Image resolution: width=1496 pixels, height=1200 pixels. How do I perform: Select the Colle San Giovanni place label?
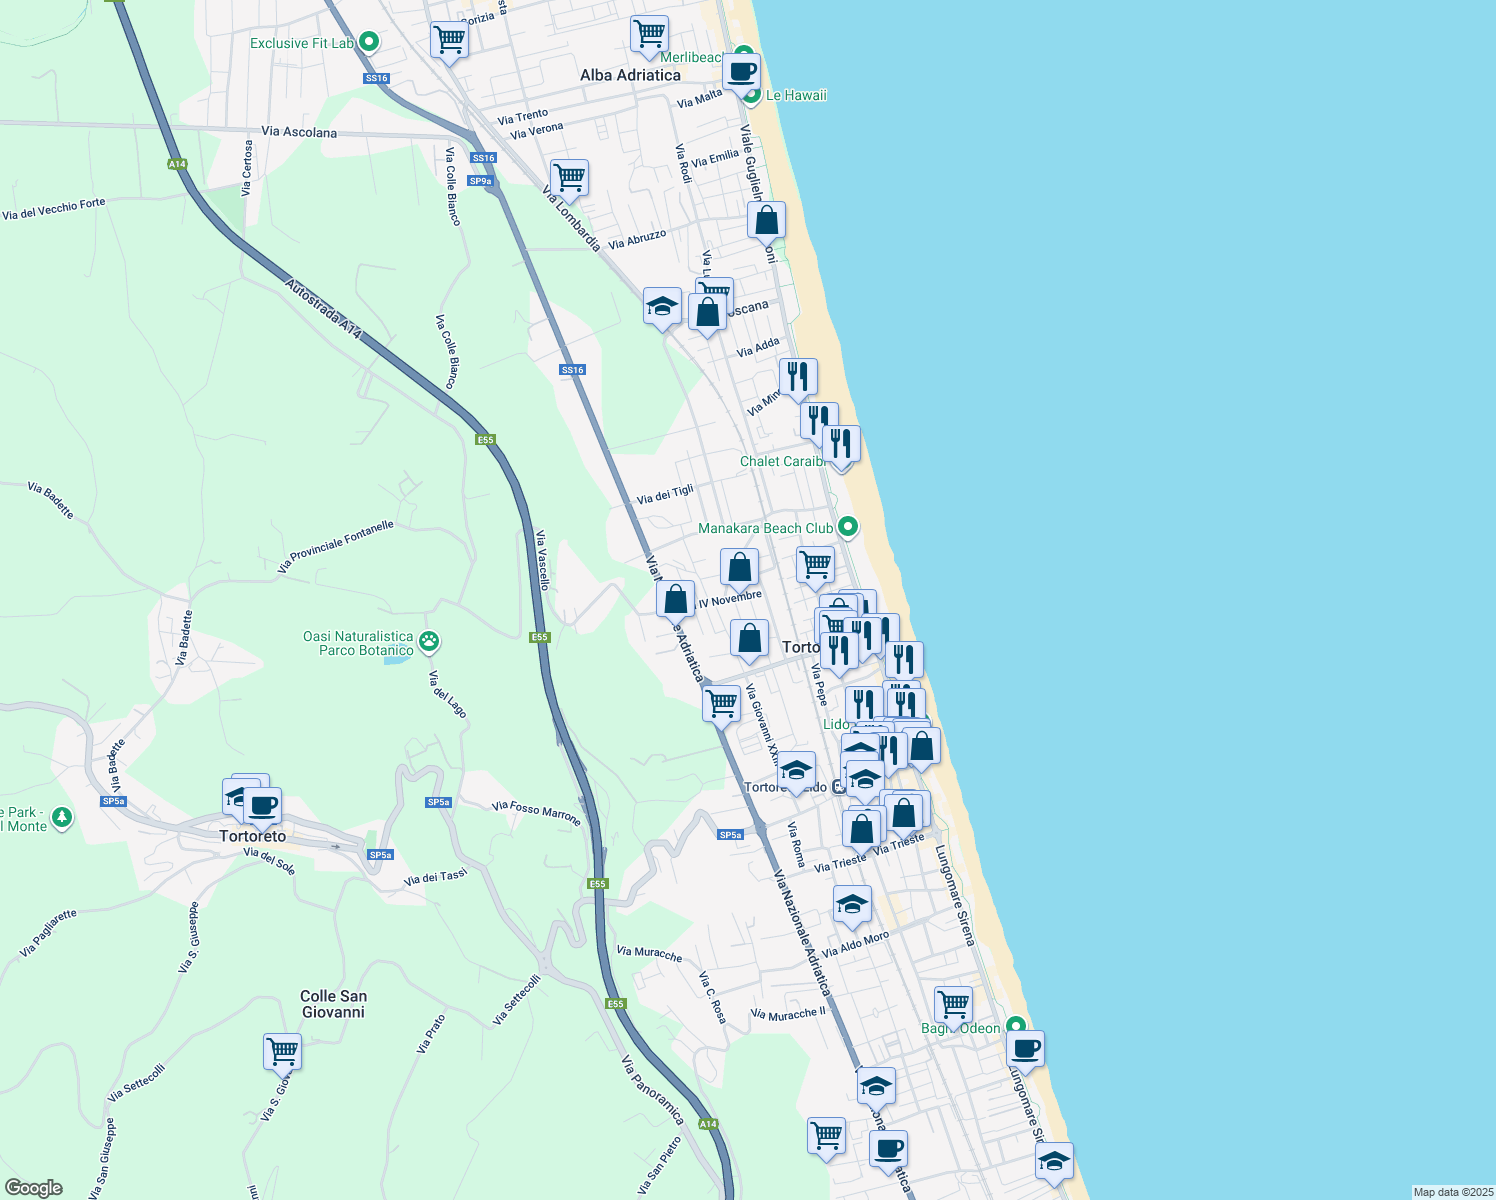click(333, 1004)
